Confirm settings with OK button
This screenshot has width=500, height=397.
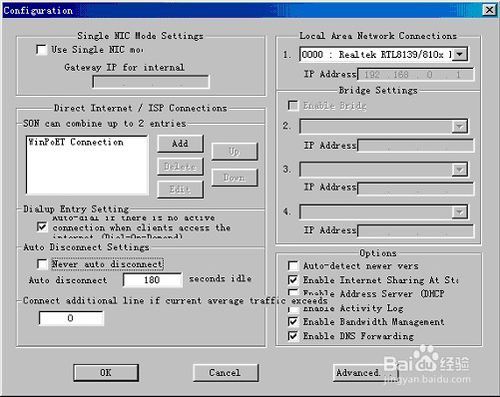point(106,372)
